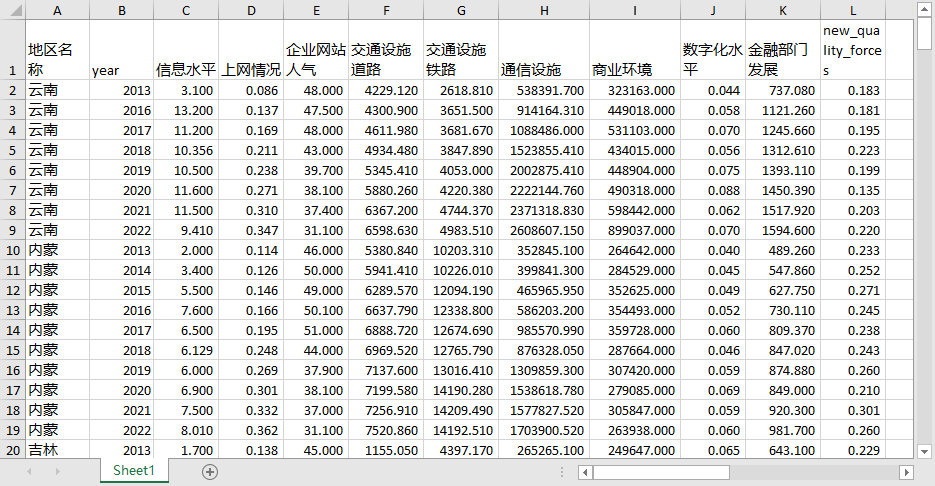Click the 商业环境 header cell
The width and height of the screenshot is (935, 486).
click(635, 49)
